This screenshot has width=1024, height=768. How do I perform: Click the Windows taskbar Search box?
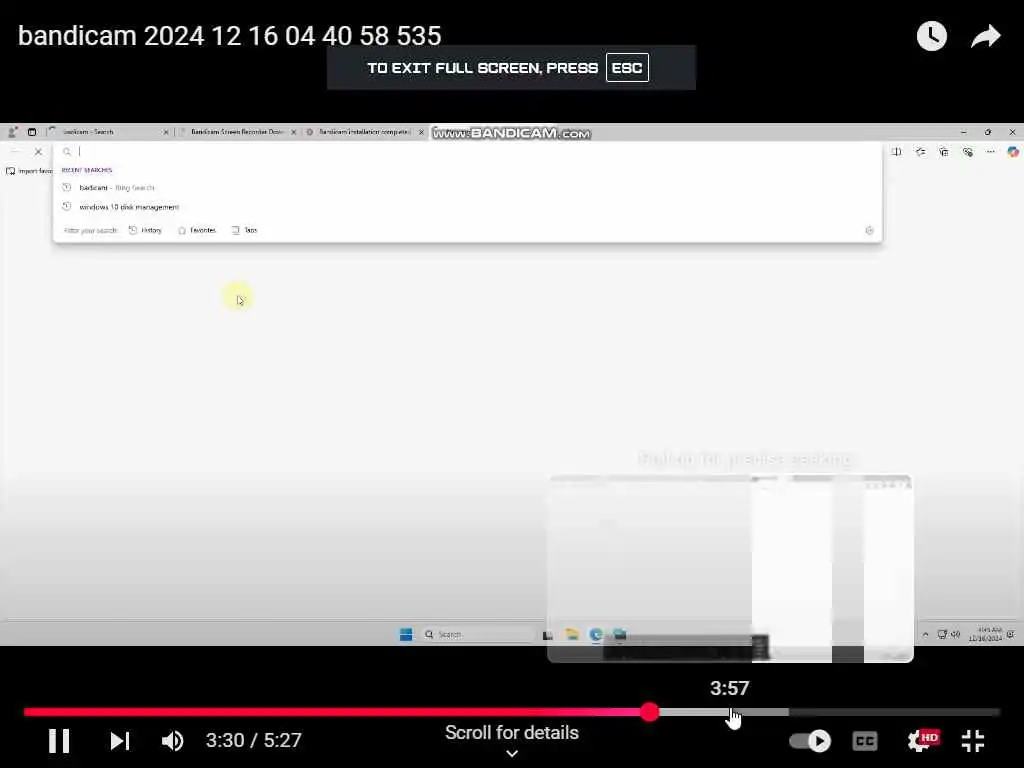479,634
